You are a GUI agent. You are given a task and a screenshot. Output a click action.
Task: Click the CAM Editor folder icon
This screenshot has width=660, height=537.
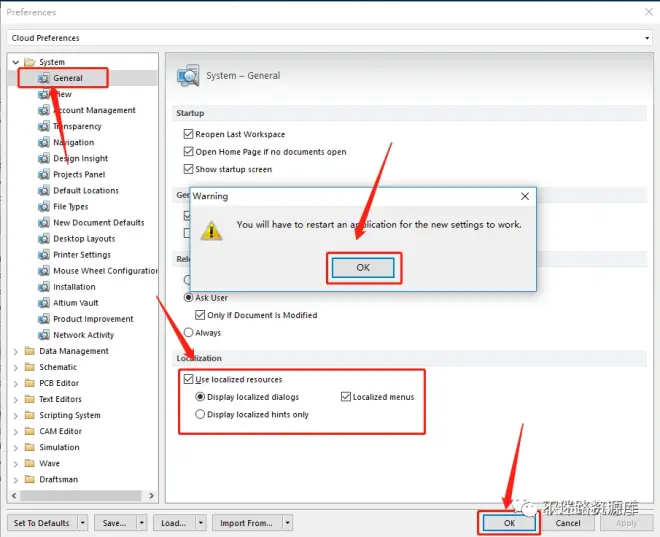[29, 431]
